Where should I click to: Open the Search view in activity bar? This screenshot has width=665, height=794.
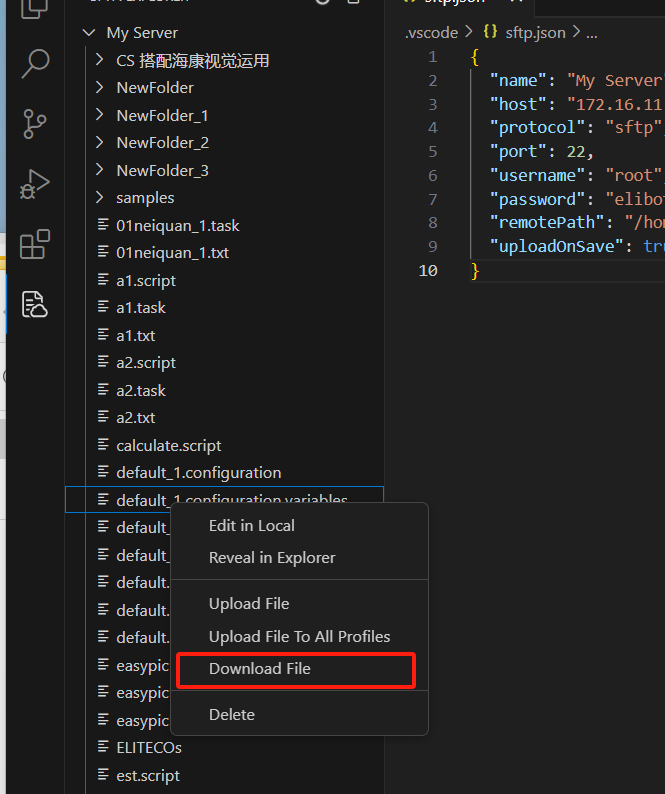click(x=35, y=63)
